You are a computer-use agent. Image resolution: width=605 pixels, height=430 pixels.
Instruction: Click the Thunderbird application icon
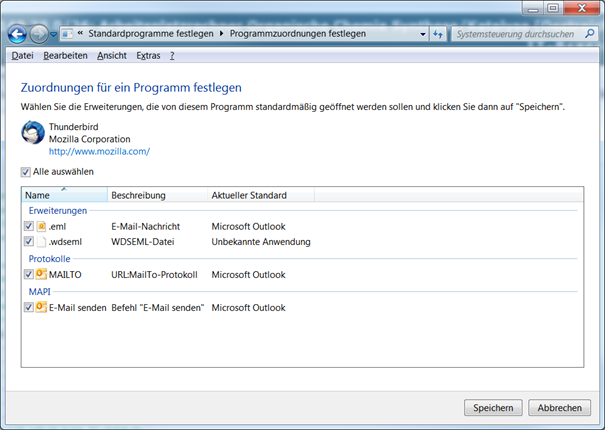click(x=33, y=133)
